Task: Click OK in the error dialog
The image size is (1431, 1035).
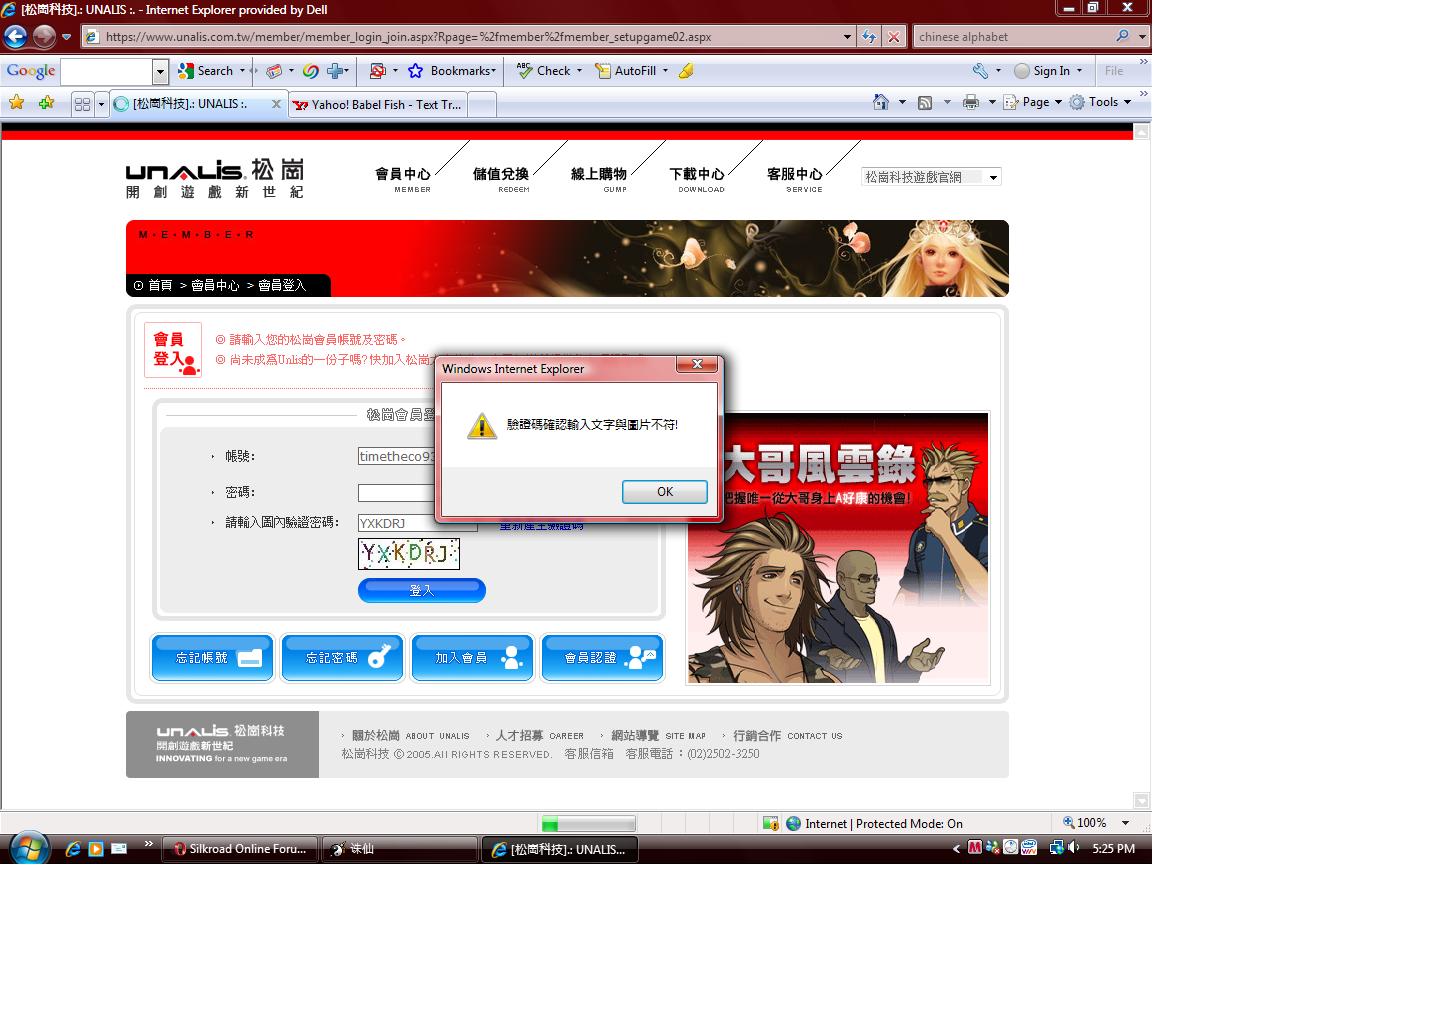Action: (664, 492)
